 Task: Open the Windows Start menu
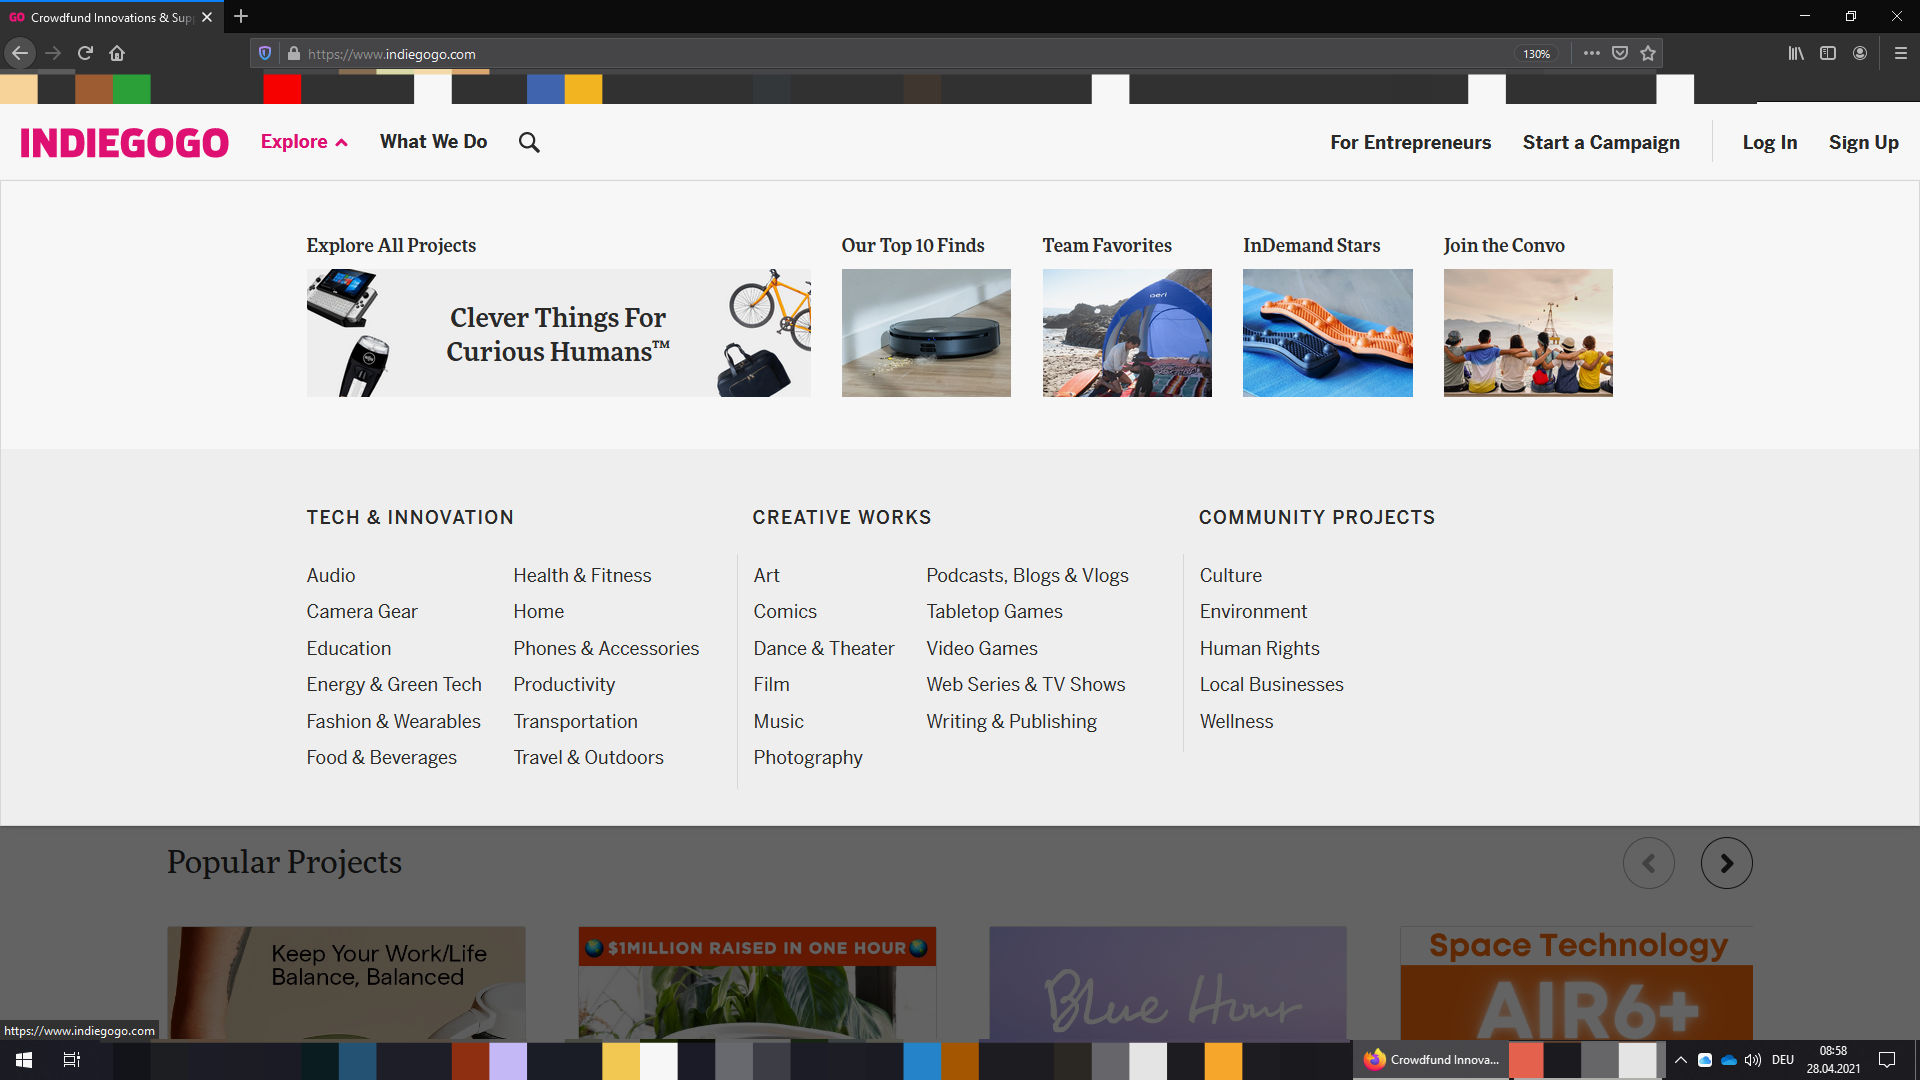coord(24,1060)
